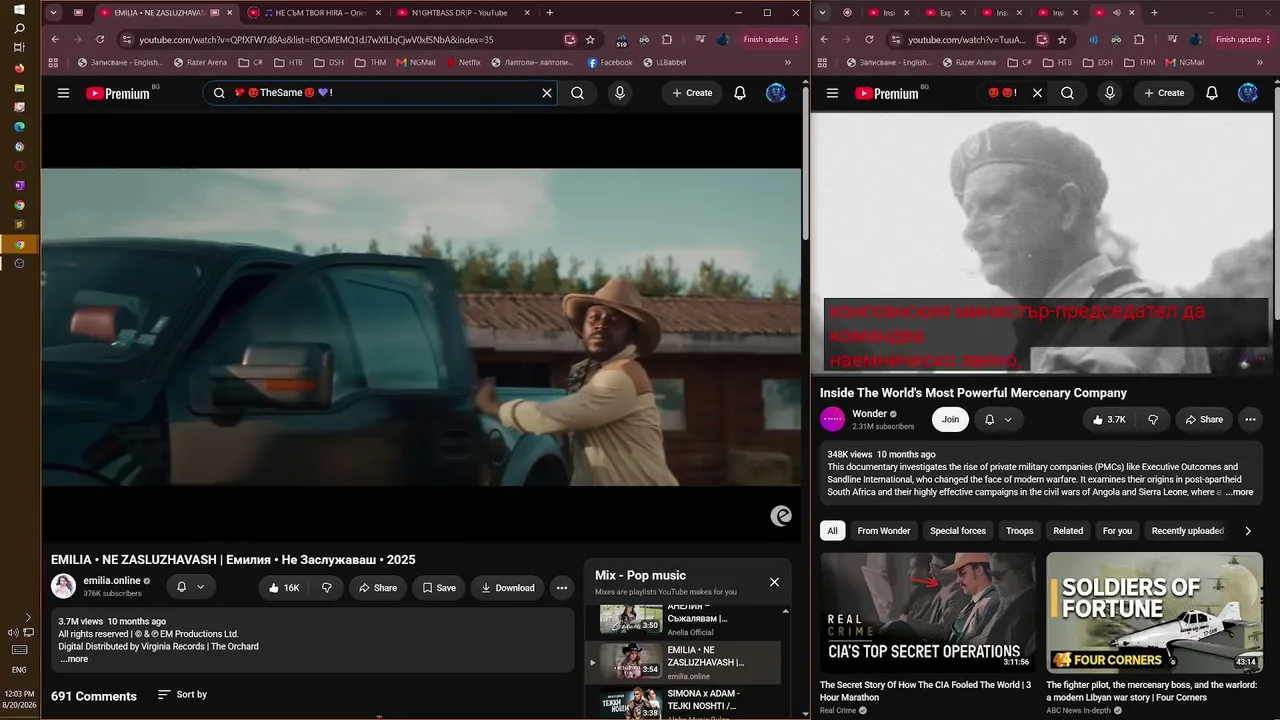Save the EMILIA video to a playlist

[x=439, y=588]
